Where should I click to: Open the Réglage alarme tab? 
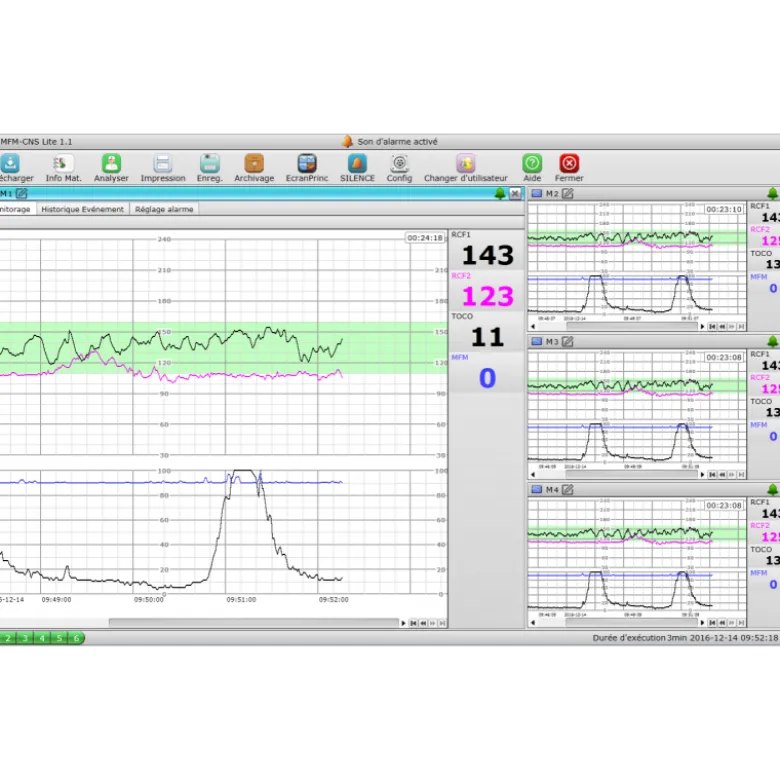164,209
